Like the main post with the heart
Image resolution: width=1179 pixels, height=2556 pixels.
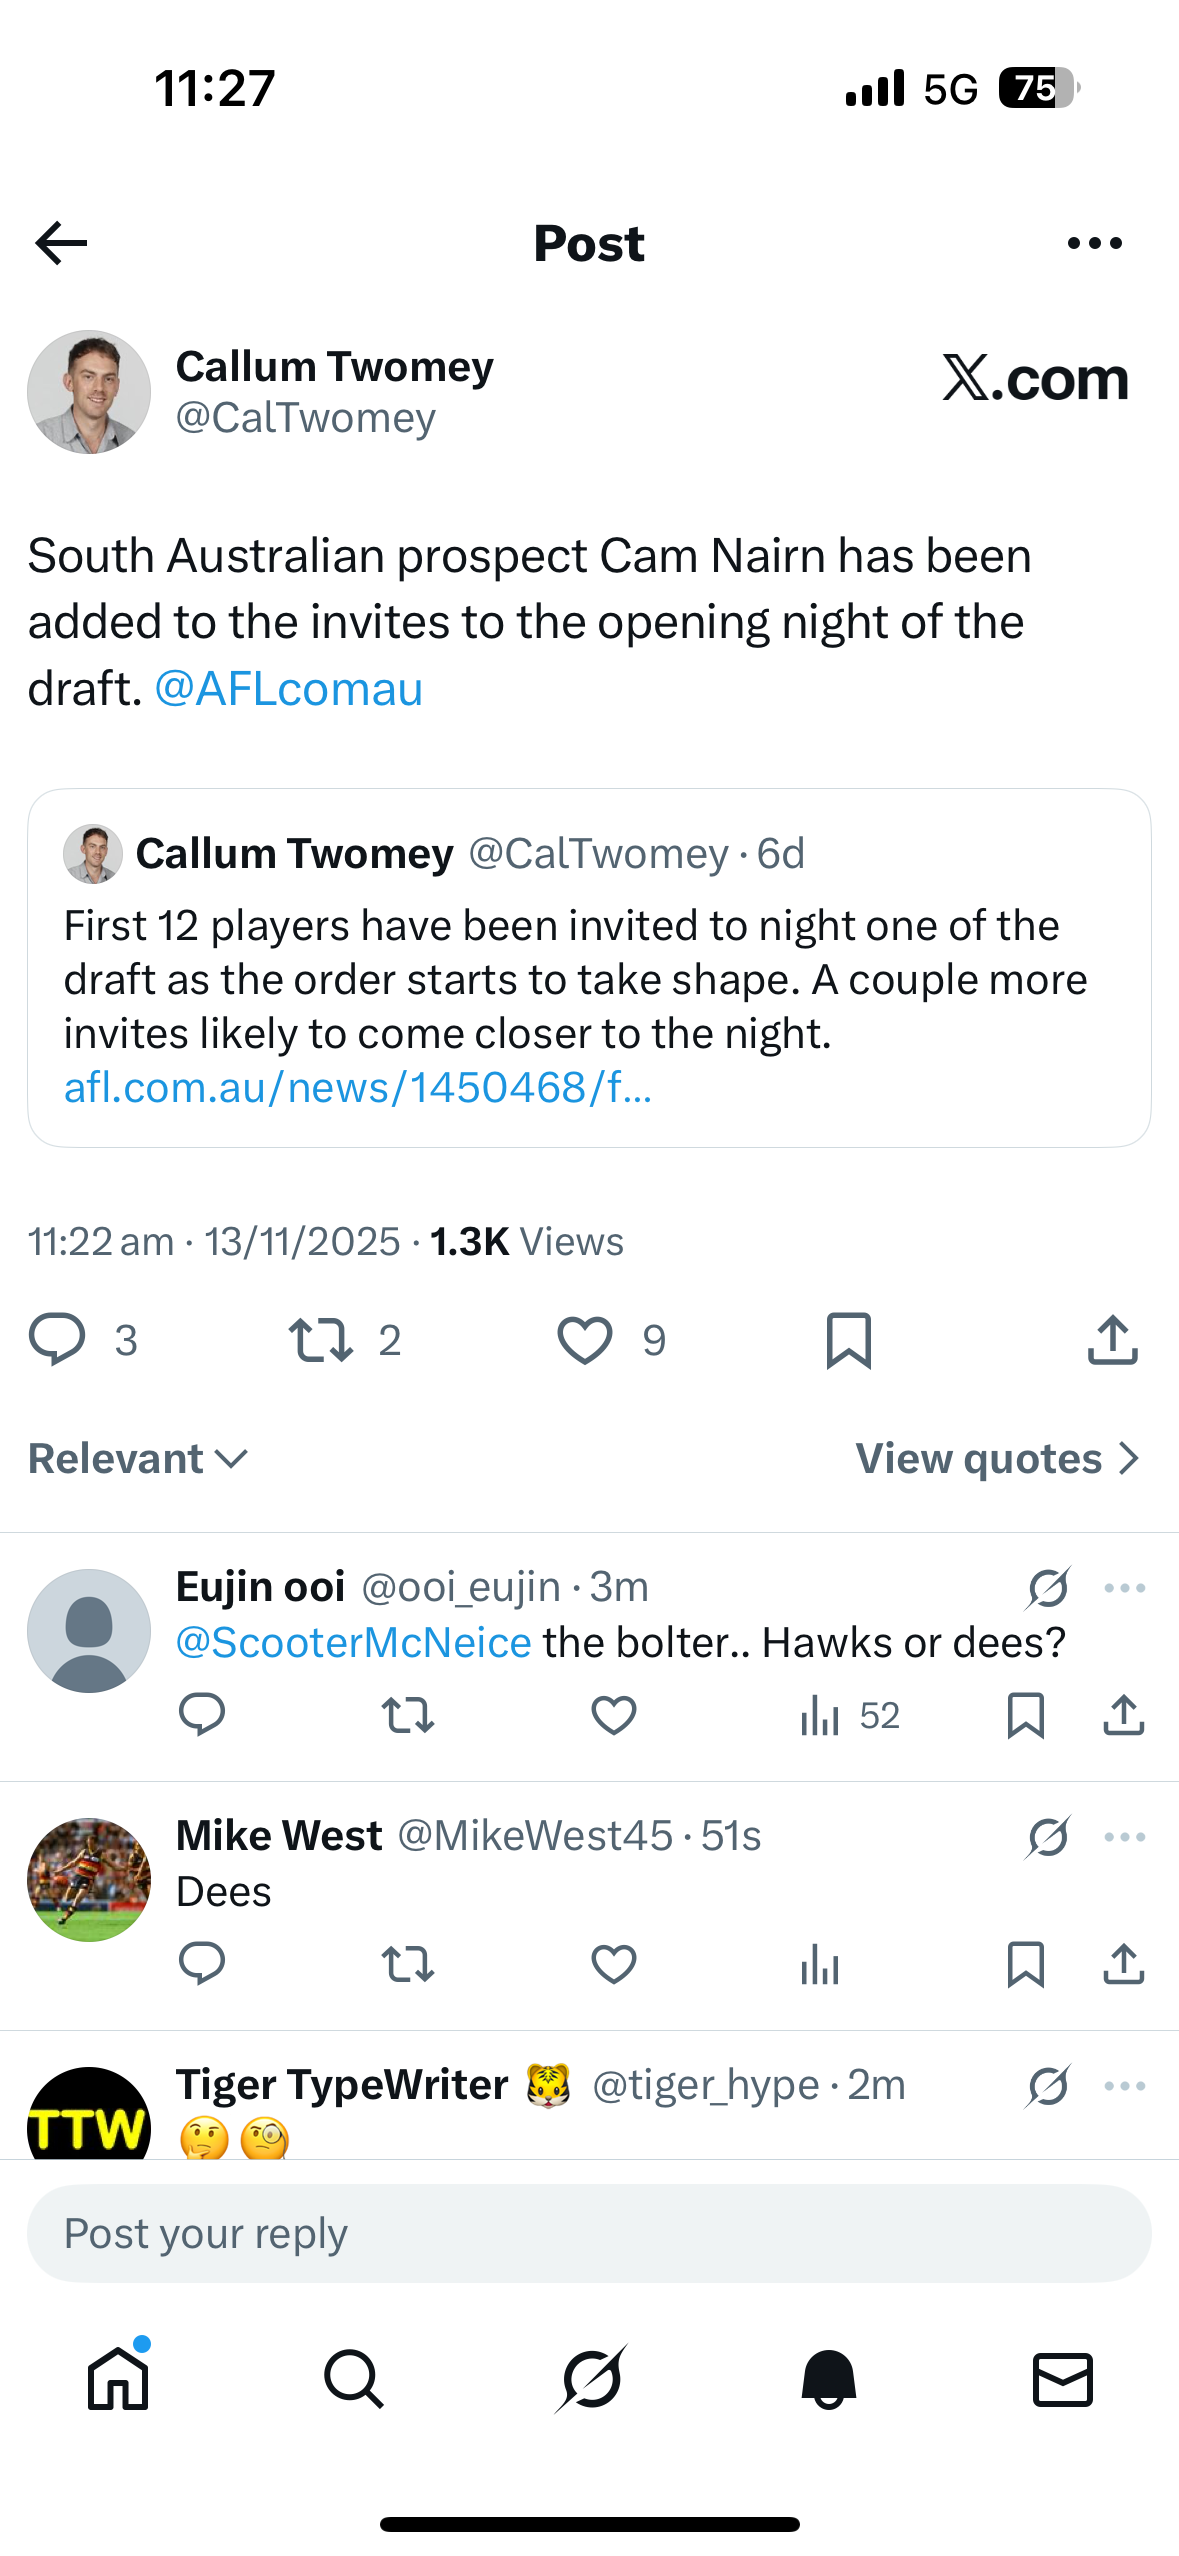(x=585, y=1340)
